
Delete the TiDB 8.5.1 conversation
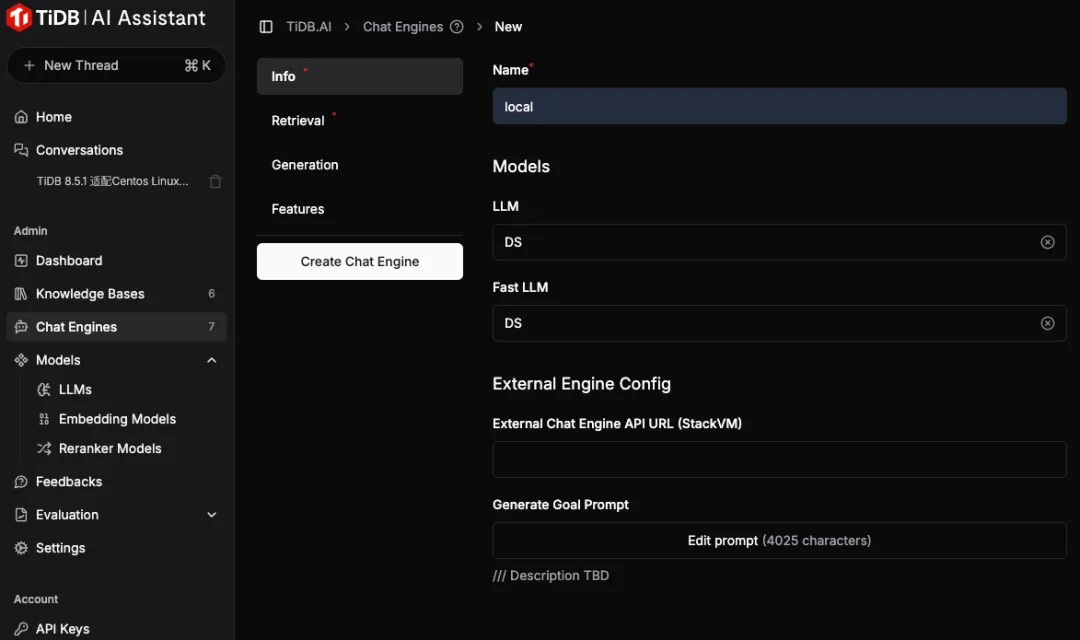215,182
